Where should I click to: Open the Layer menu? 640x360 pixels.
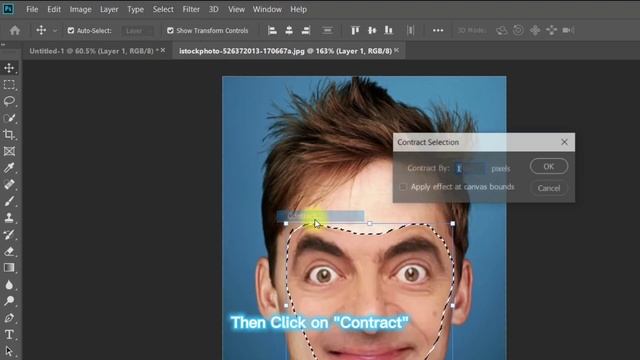click(x=109, y=9)
